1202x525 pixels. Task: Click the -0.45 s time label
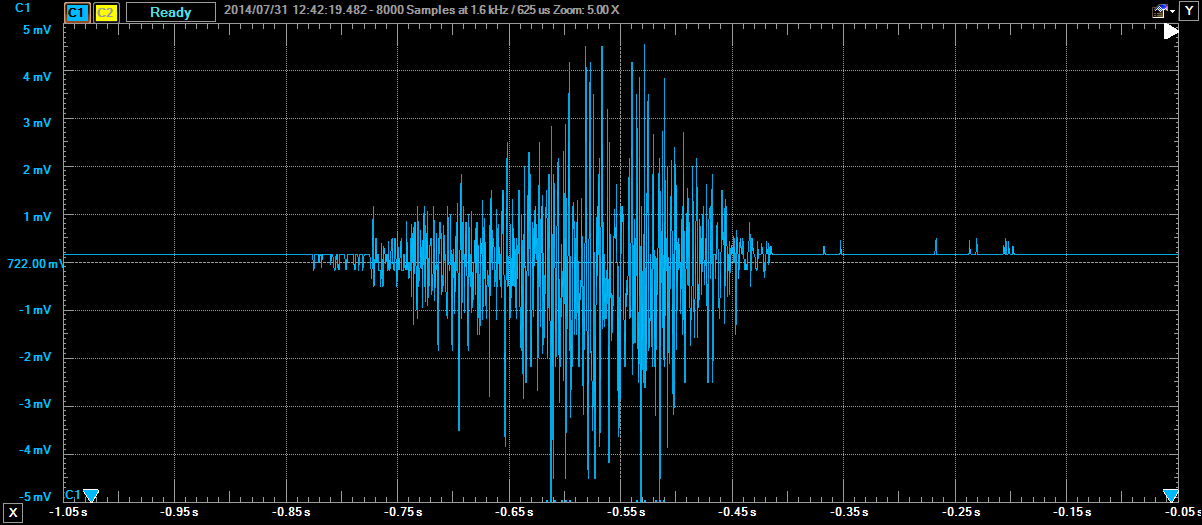point(737,512)
